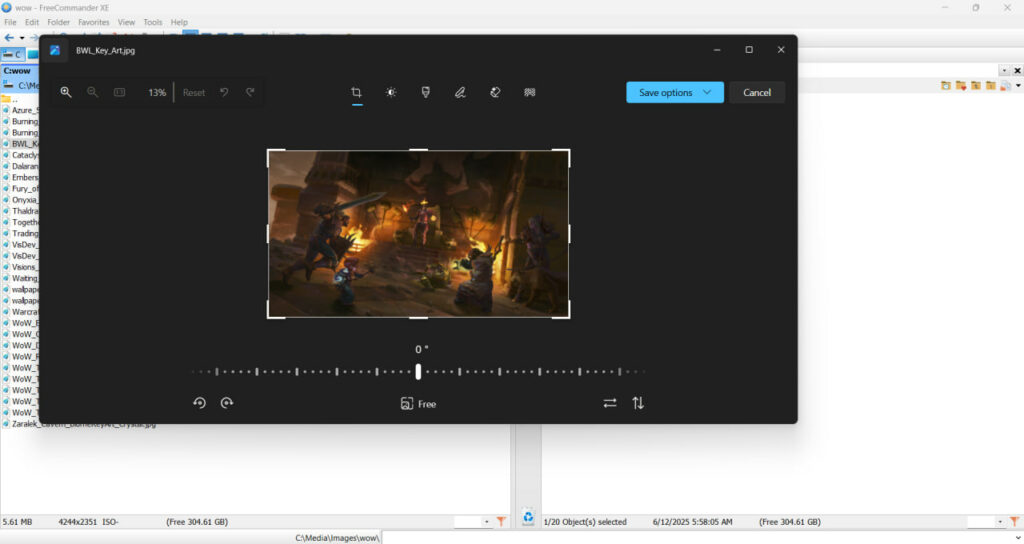
Task: Click the '4244x2351' status bar text
Action: coord(78,522)
